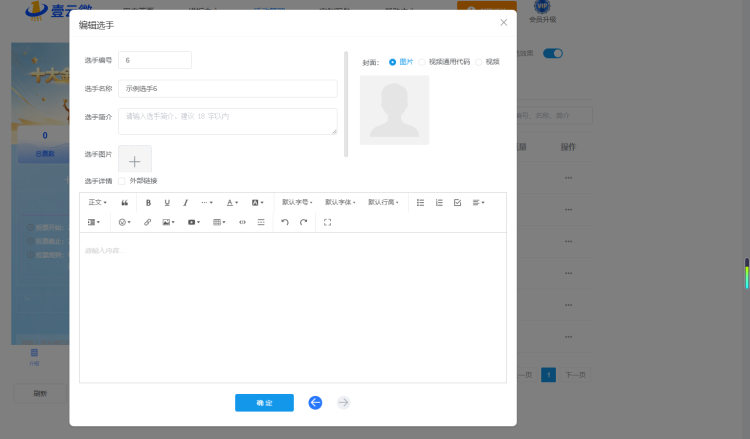The width and height of the screenshot is (750, 439).
Task: Apply italic formatting
Action: coord(186,203)
